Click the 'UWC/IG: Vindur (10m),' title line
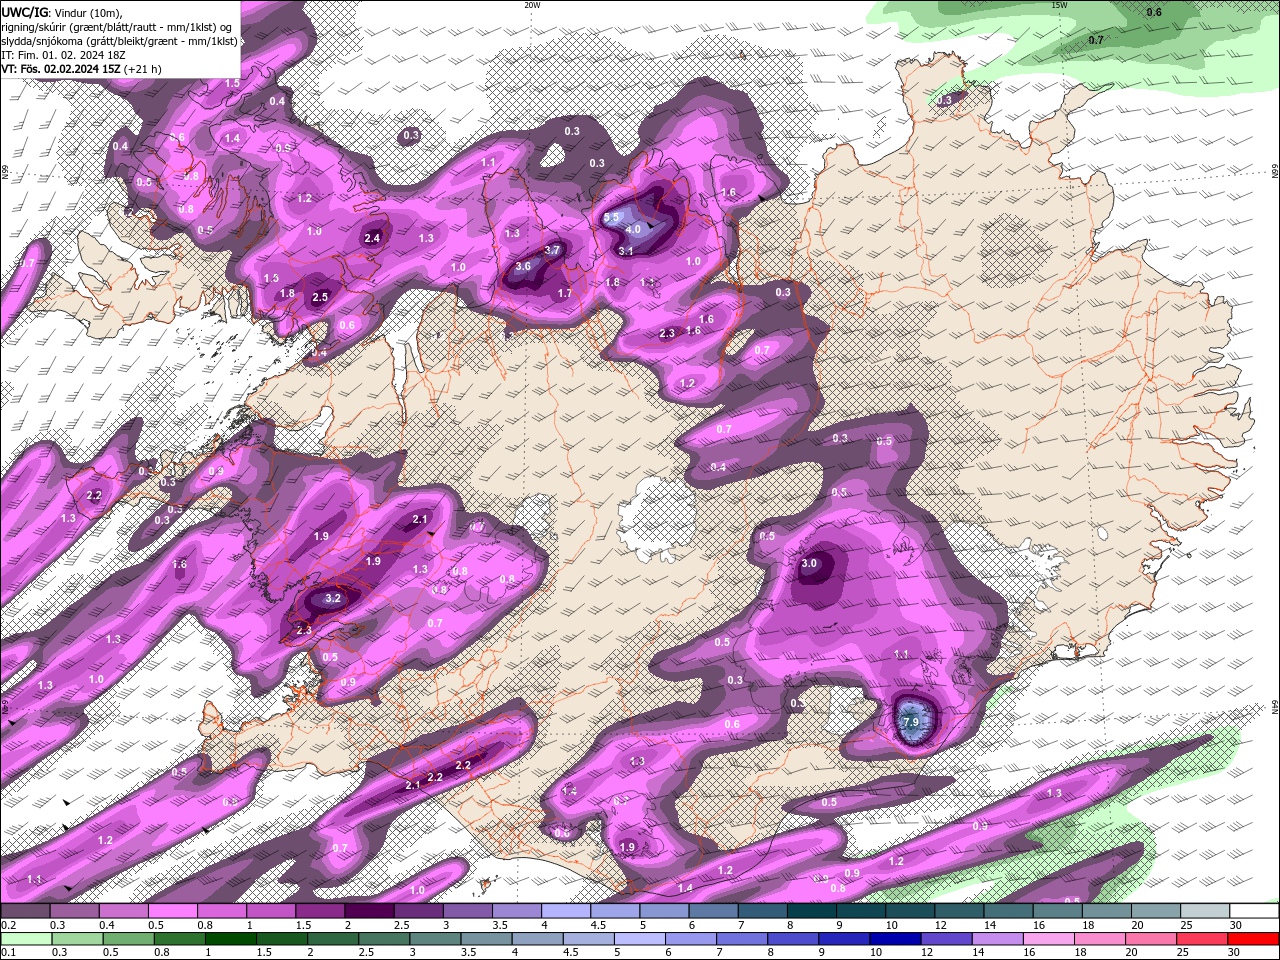This screenshot has height=960, width=1280. coord(62,12)
